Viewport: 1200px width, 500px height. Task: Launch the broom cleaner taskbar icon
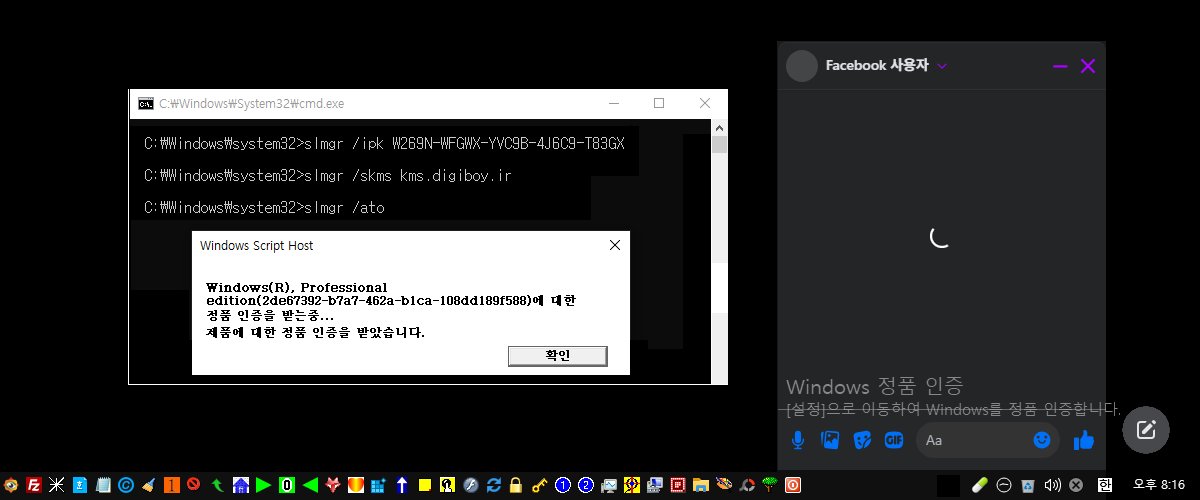coord(149,485)
